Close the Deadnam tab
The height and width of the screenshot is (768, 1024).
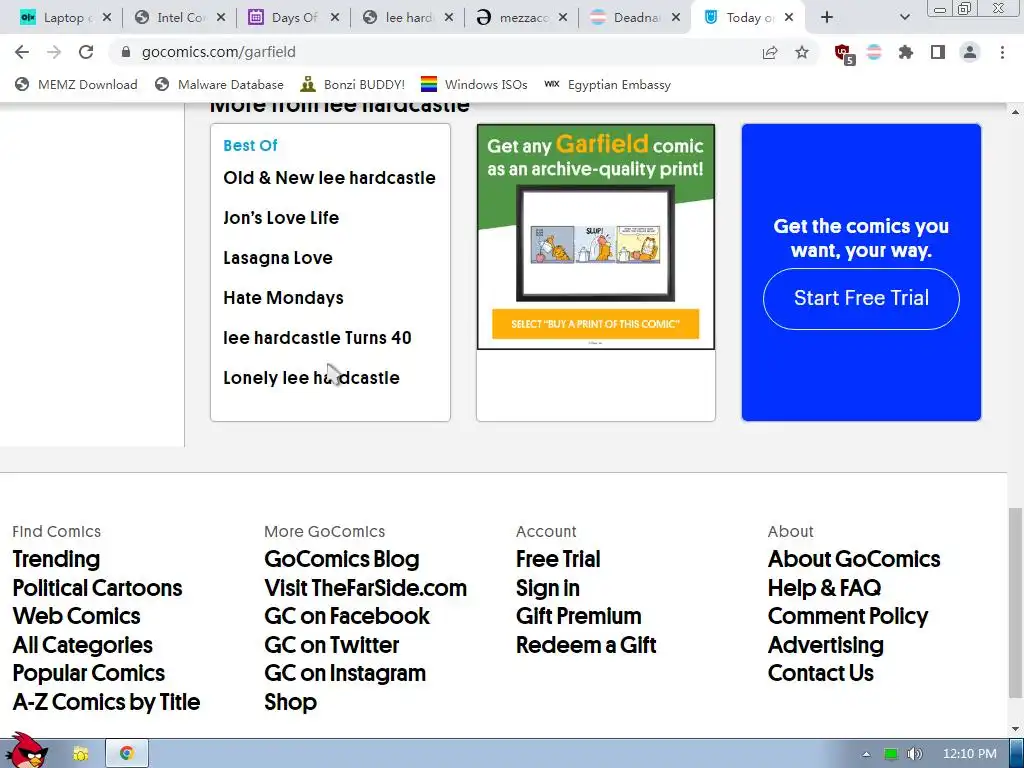click(x=677, y=18)
